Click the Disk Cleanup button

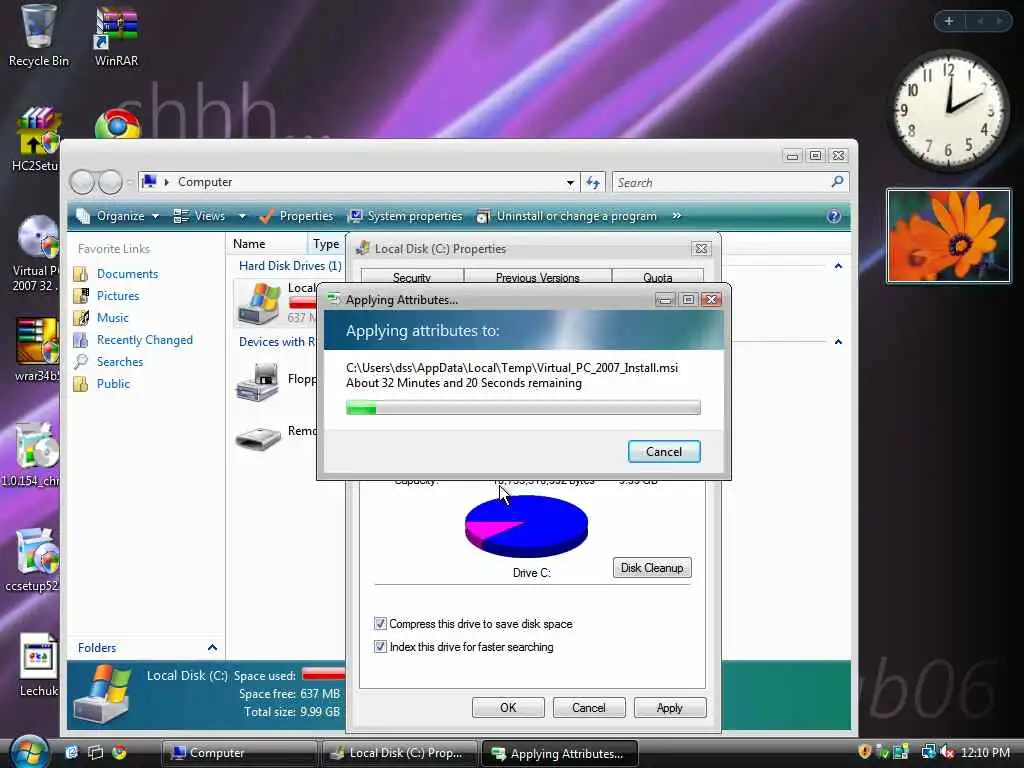click(x=652, y=568)
